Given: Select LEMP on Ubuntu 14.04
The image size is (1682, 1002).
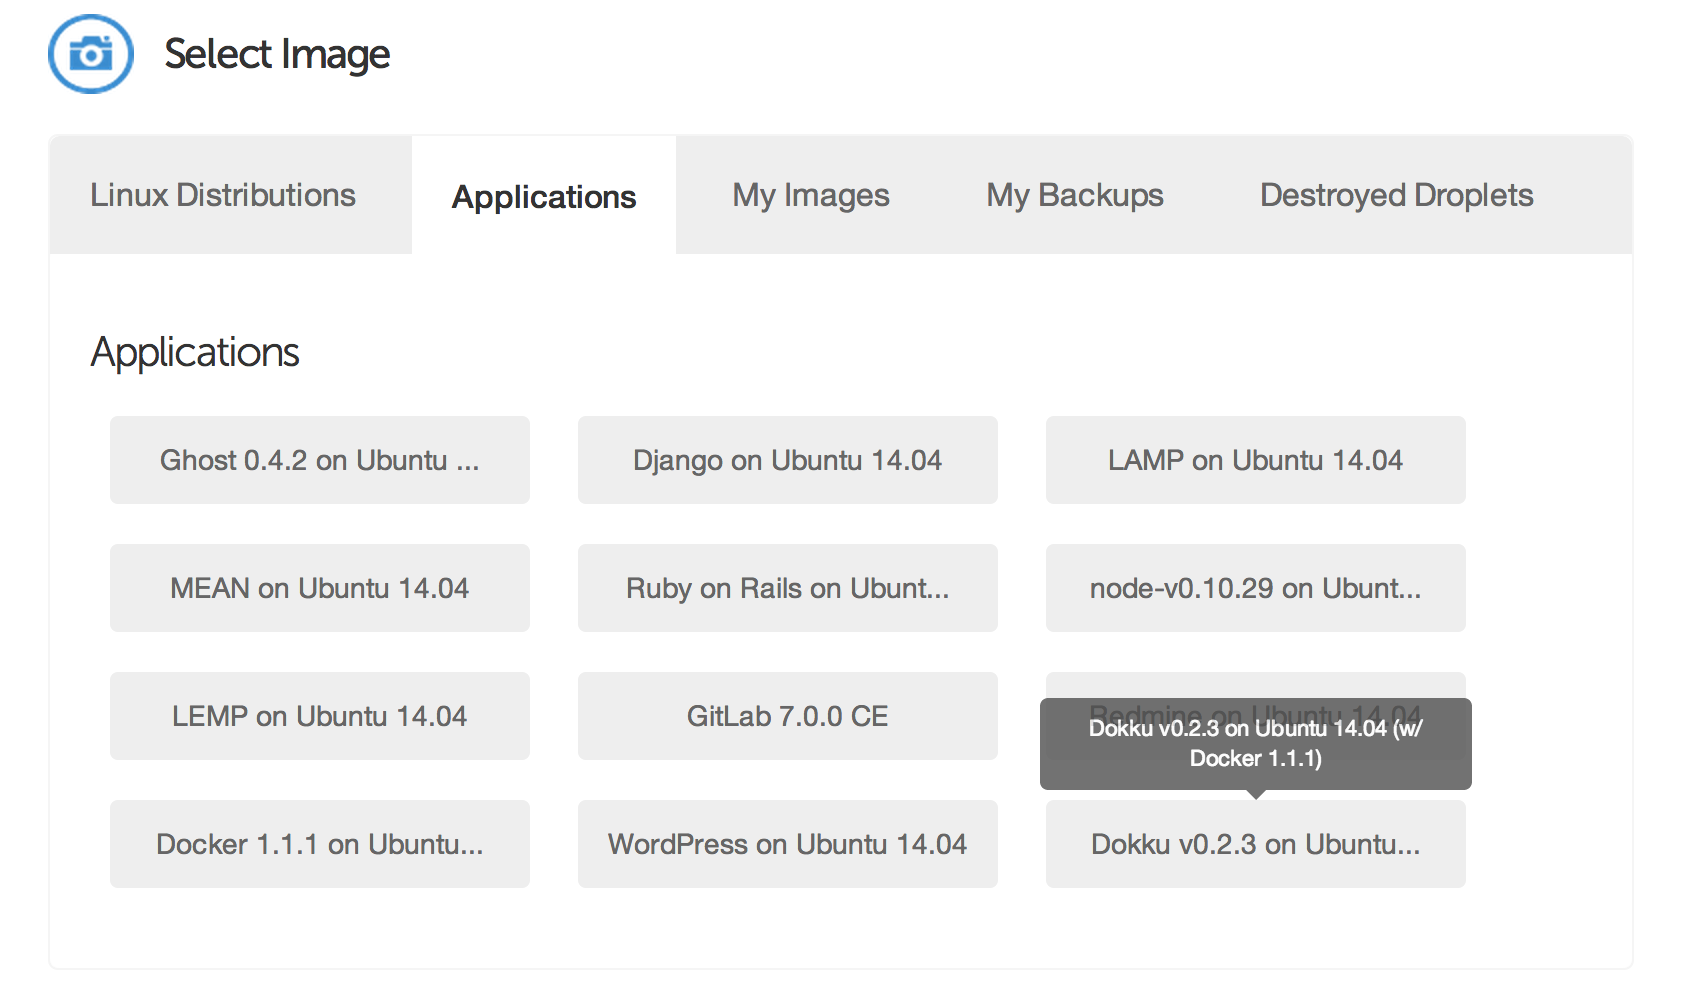Looking at the screenshot, I should click(320, 716).
